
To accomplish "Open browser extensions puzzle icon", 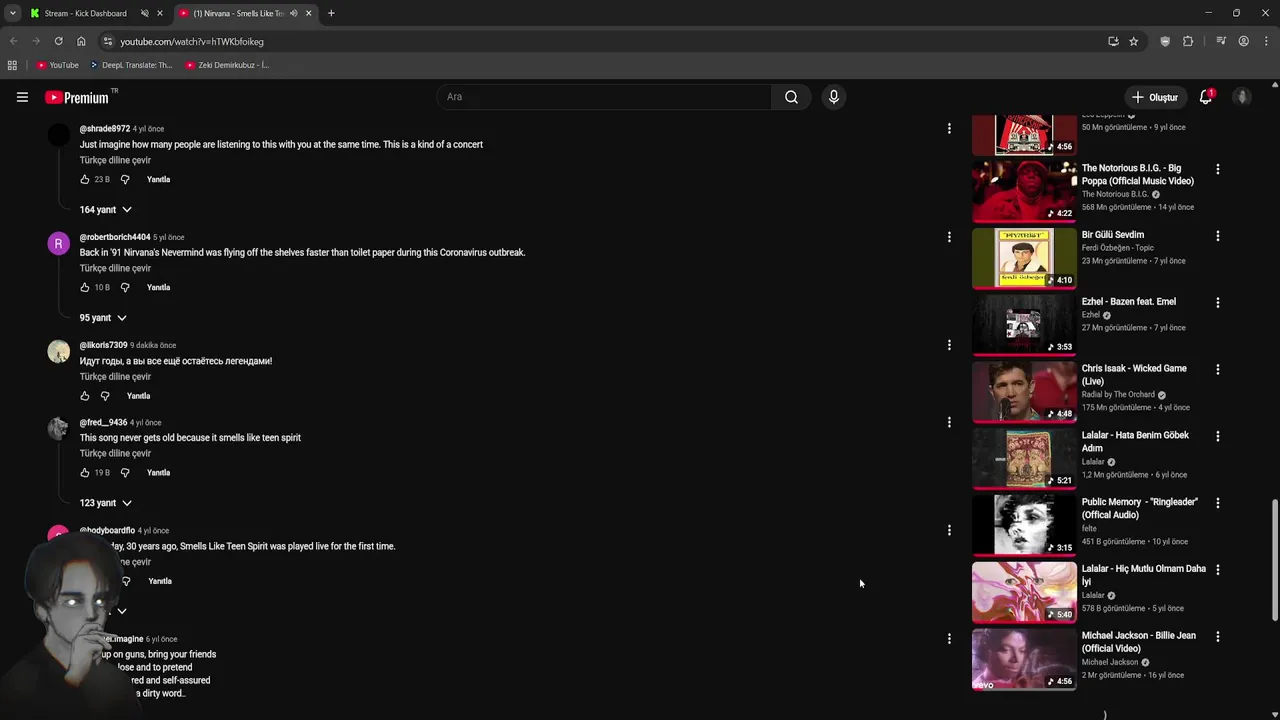I will [x=1188, y=41].
